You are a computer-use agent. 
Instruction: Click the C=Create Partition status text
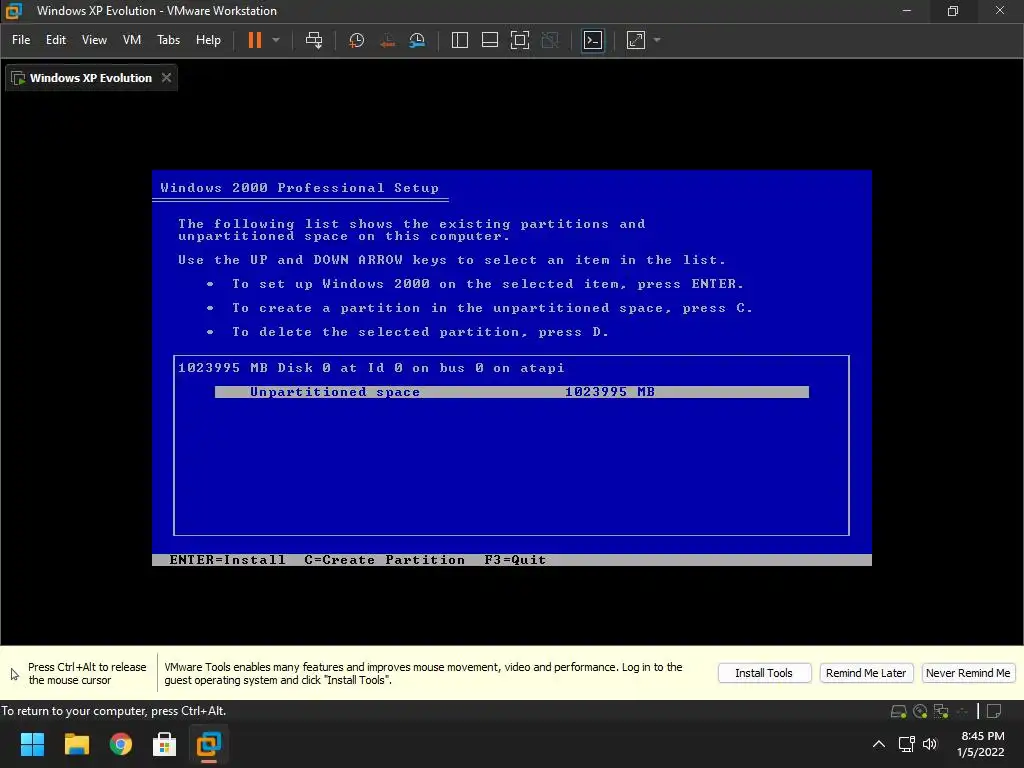click(385, 560)
